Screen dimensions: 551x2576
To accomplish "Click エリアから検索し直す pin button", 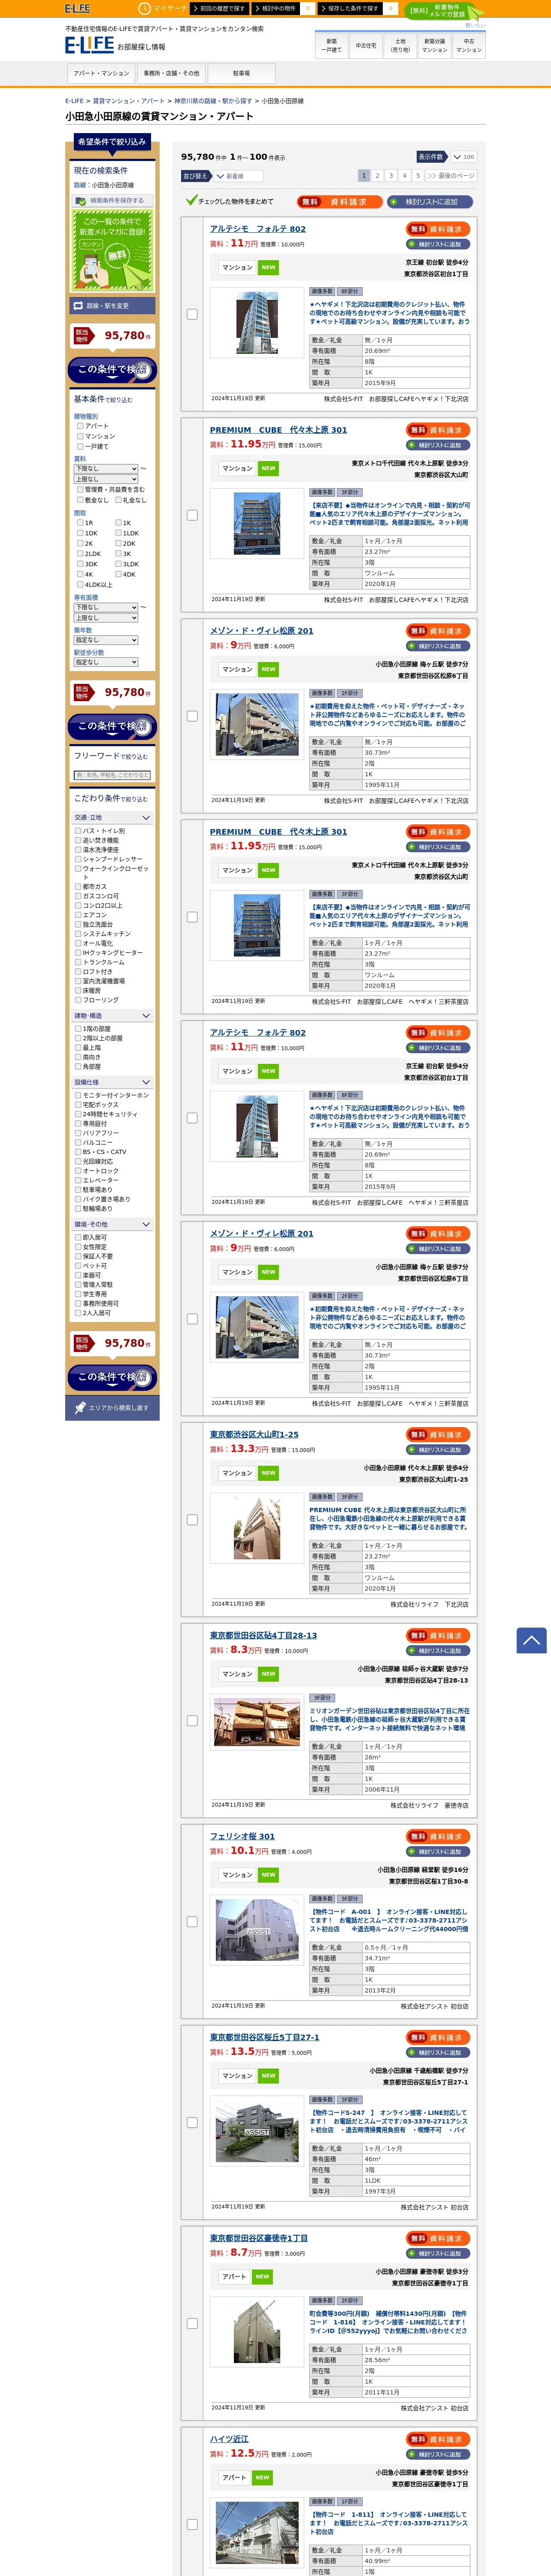I will tap(112, 1408).
